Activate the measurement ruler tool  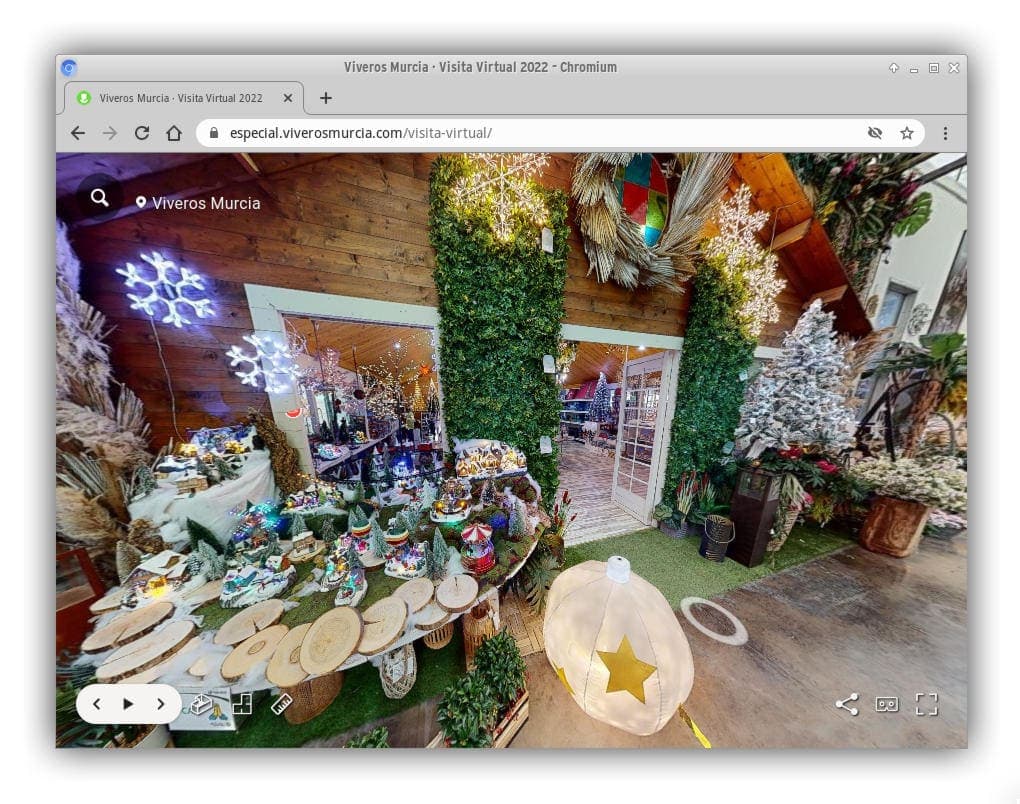[x=281, y=704]
